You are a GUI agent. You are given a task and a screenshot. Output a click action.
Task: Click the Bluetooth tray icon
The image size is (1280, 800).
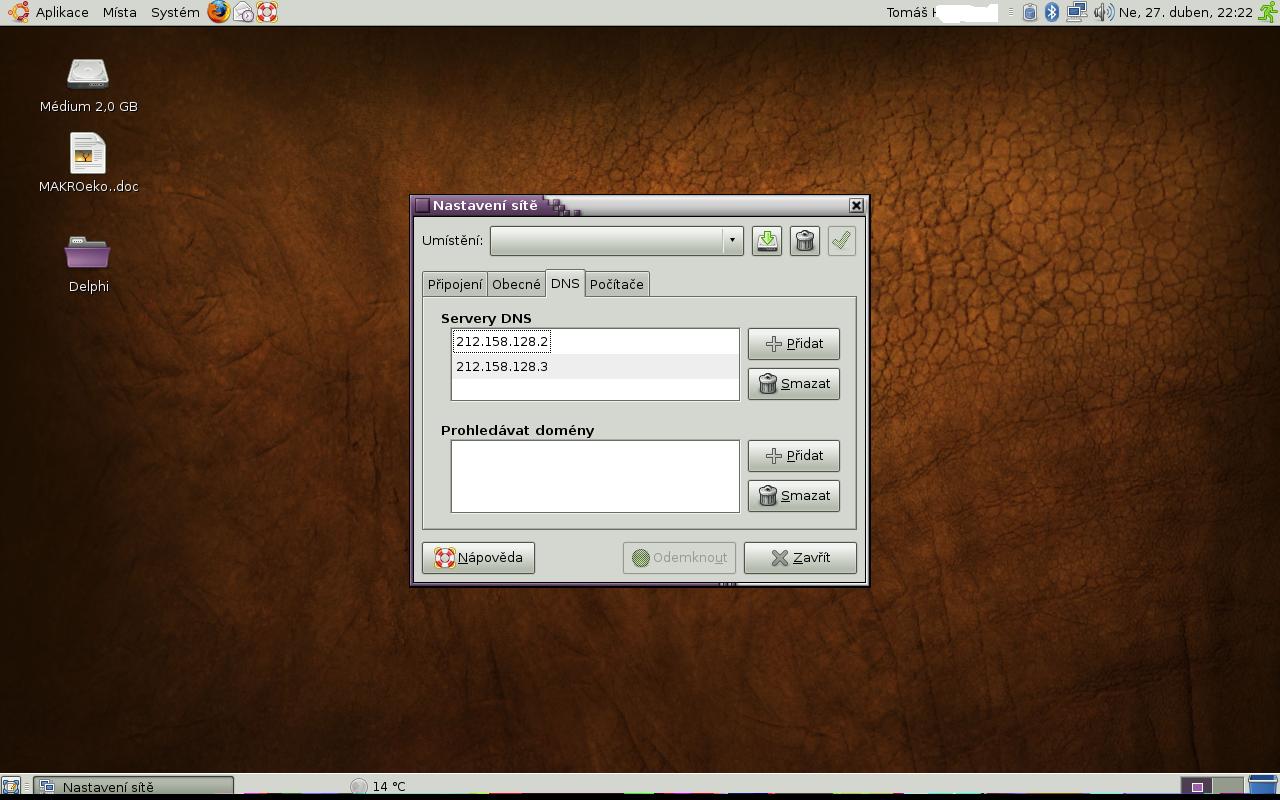(x=1052, y=12)
